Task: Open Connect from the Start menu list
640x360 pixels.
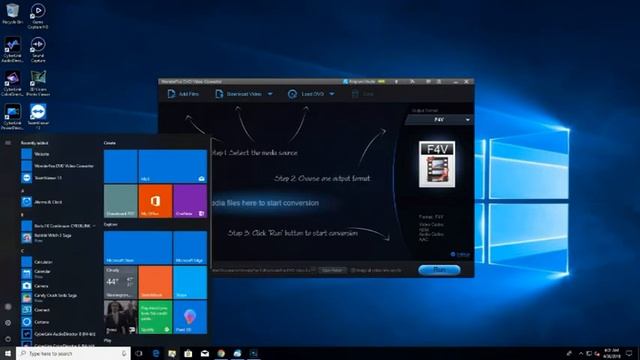Action: tap(59, 310)
